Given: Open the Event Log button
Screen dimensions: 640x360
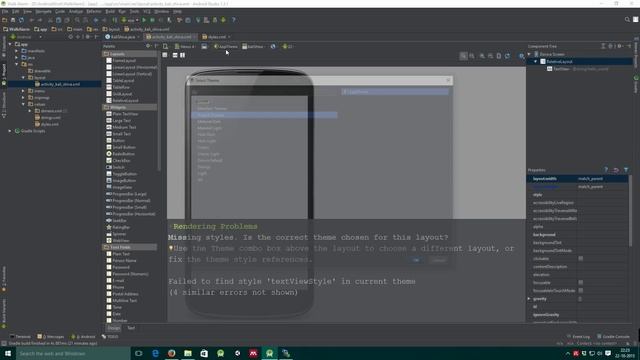Looking at the screenshot, I should [578, 337].
